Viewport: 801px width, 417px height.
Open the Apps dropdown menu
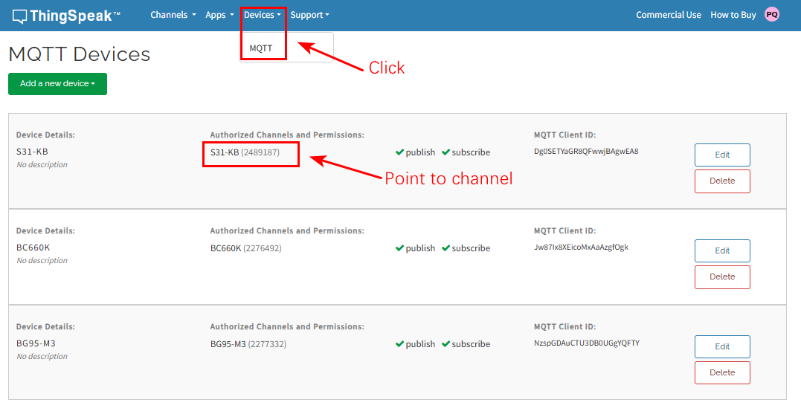click(219, 15)
